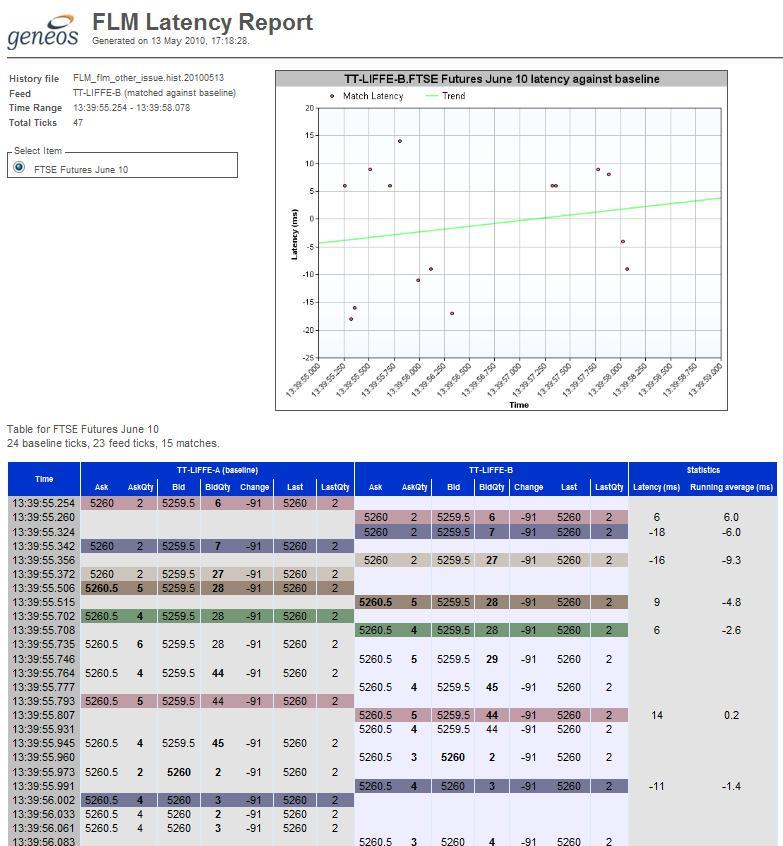Image resolution: width=783 pixels, height=846 pixels.
Task: Click the time cell 13:39:55.807
Action: click(44, 715)
